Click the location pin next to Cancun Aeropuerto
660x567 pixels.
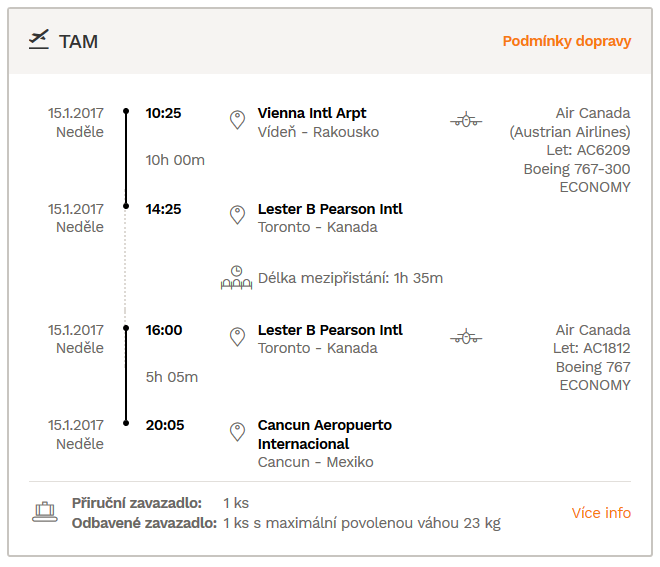click(237, 432)
